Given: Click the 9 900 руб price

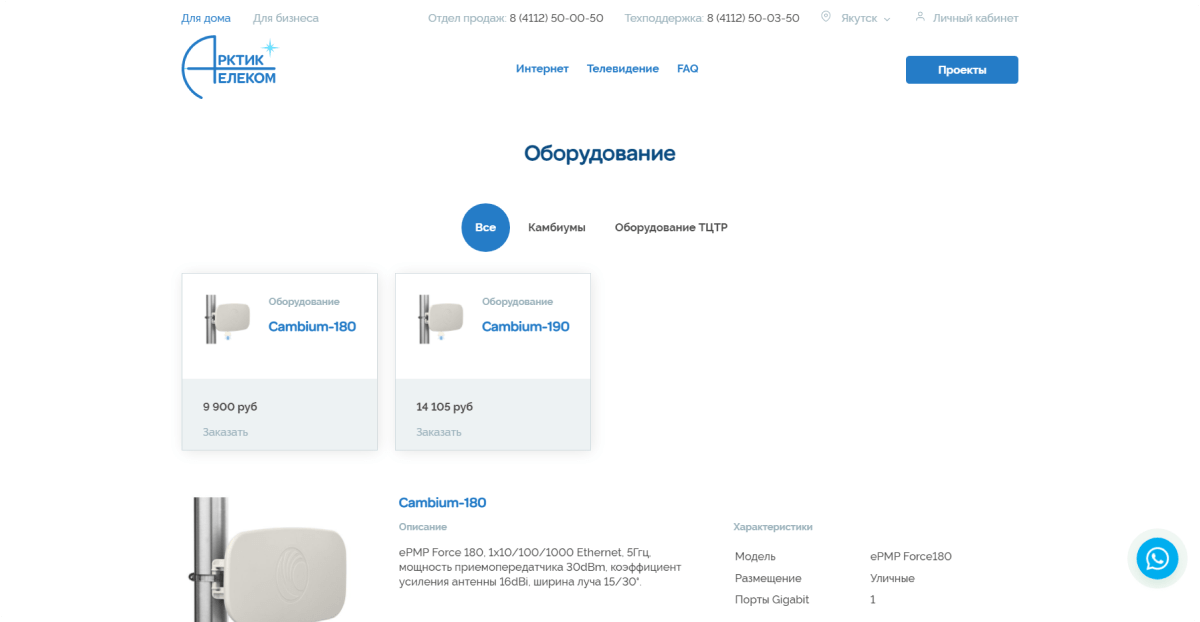Looking at the screenshot, I should tap(230, 407).
